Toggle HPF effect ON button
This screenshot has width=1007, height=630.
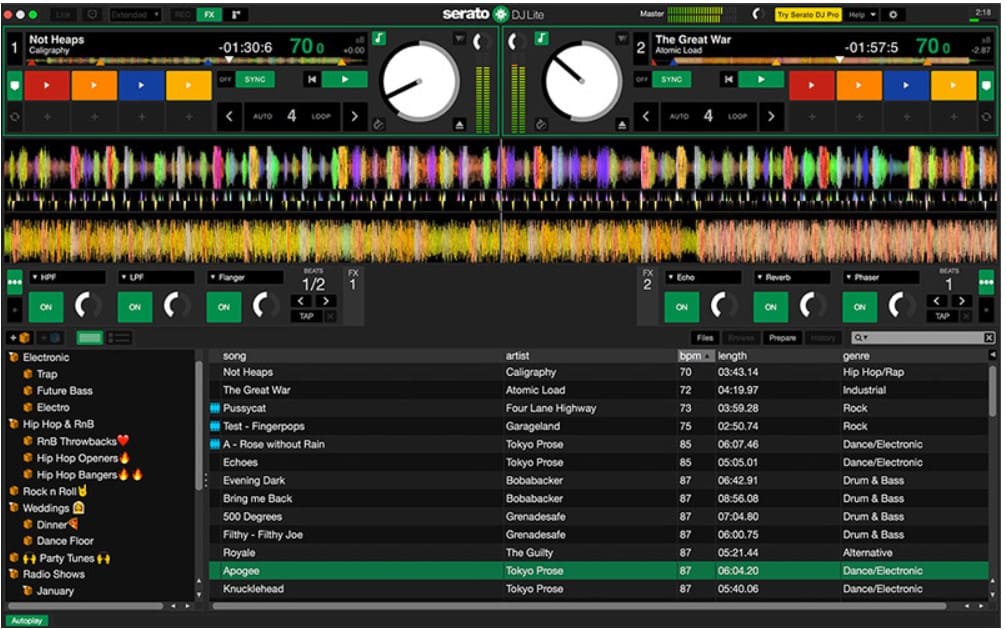point(46,307)
